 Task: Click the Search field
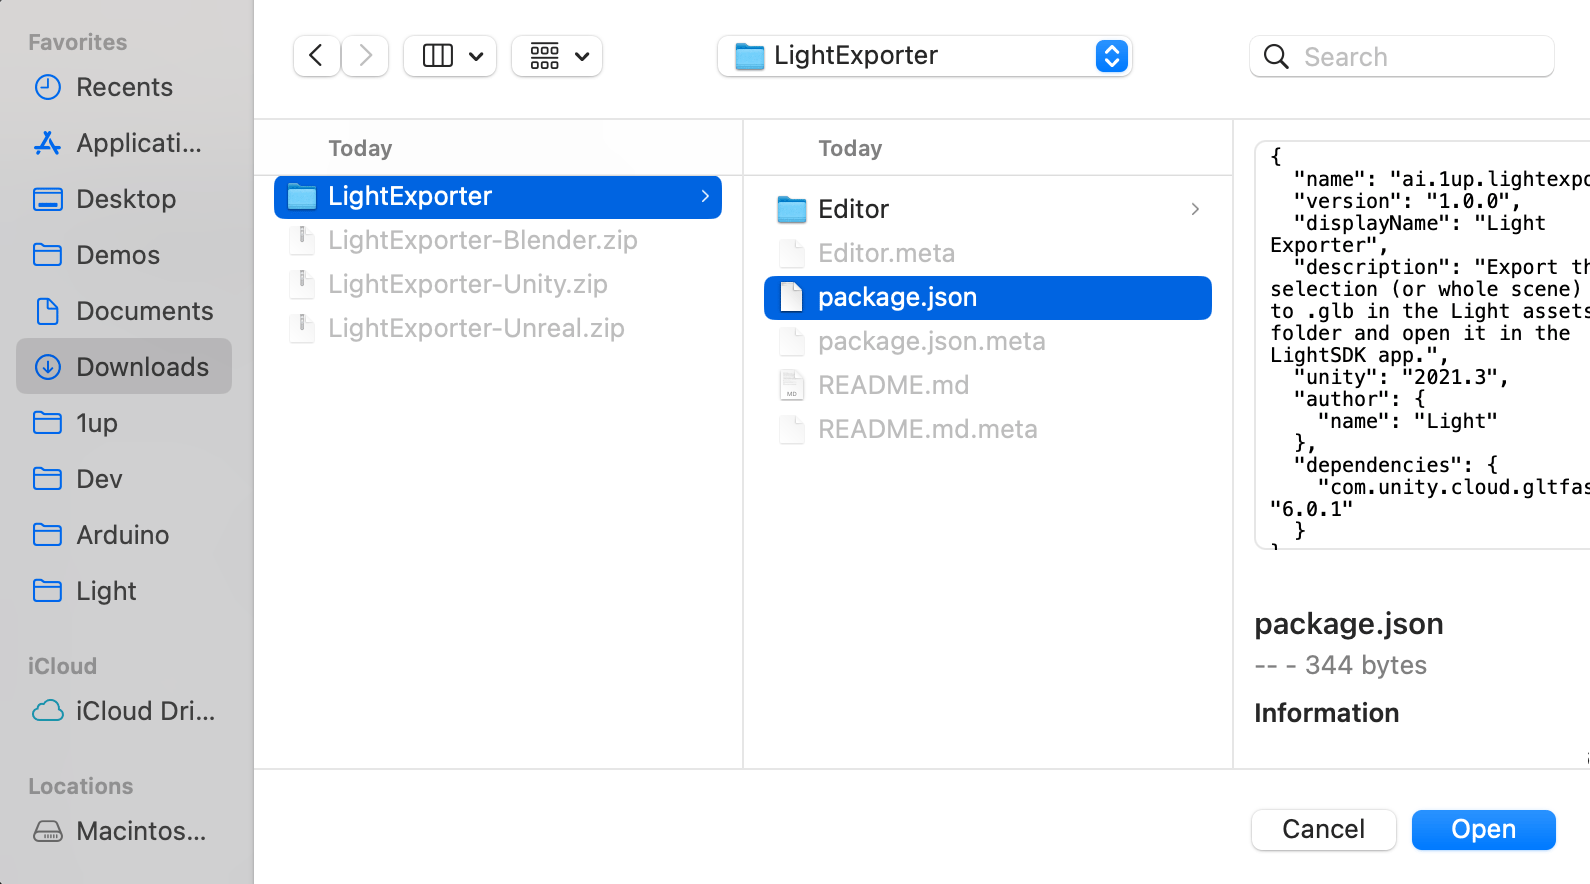click(x=1401, y=56)
